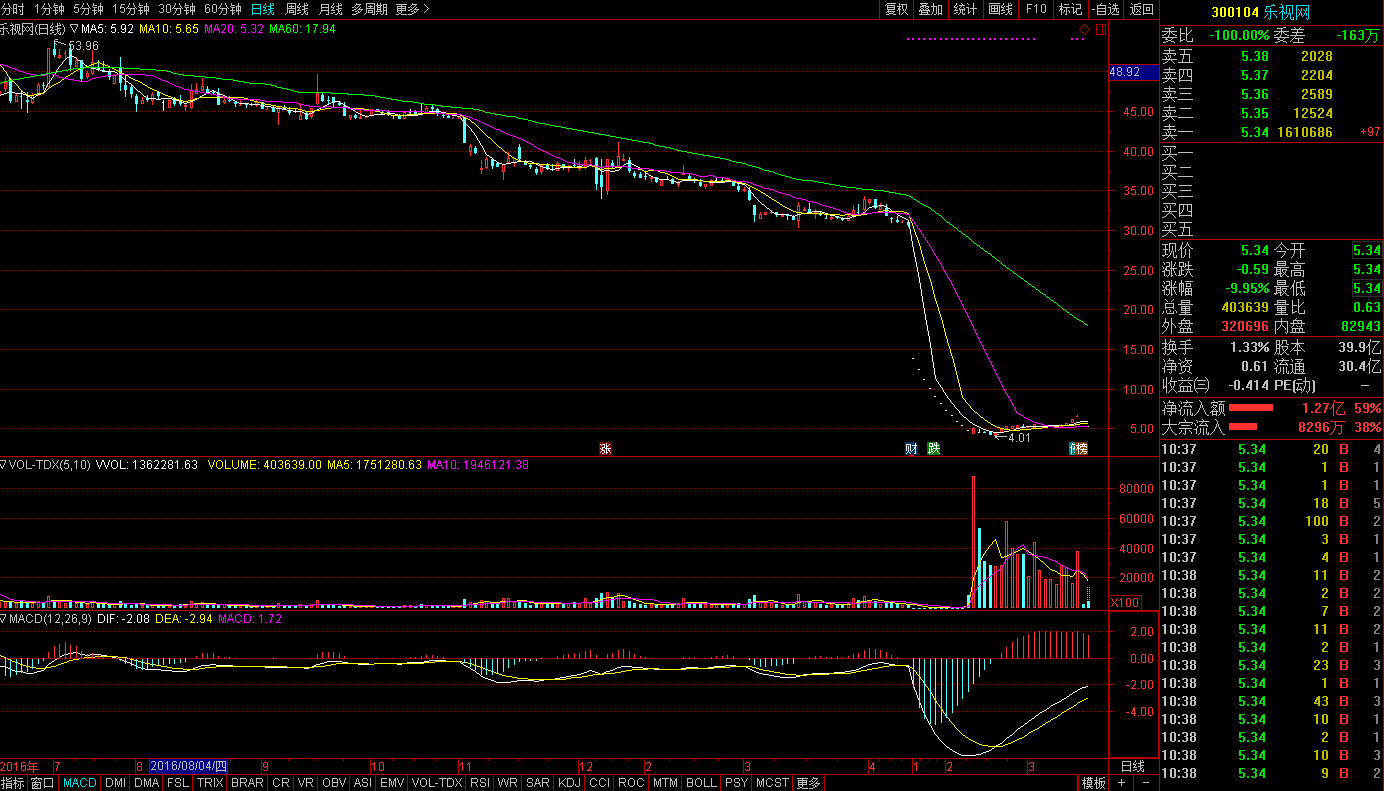This screenshot has height=791, width=1384.
Task: Click the red diamond icon above the chart
Action: (1085, 30)
